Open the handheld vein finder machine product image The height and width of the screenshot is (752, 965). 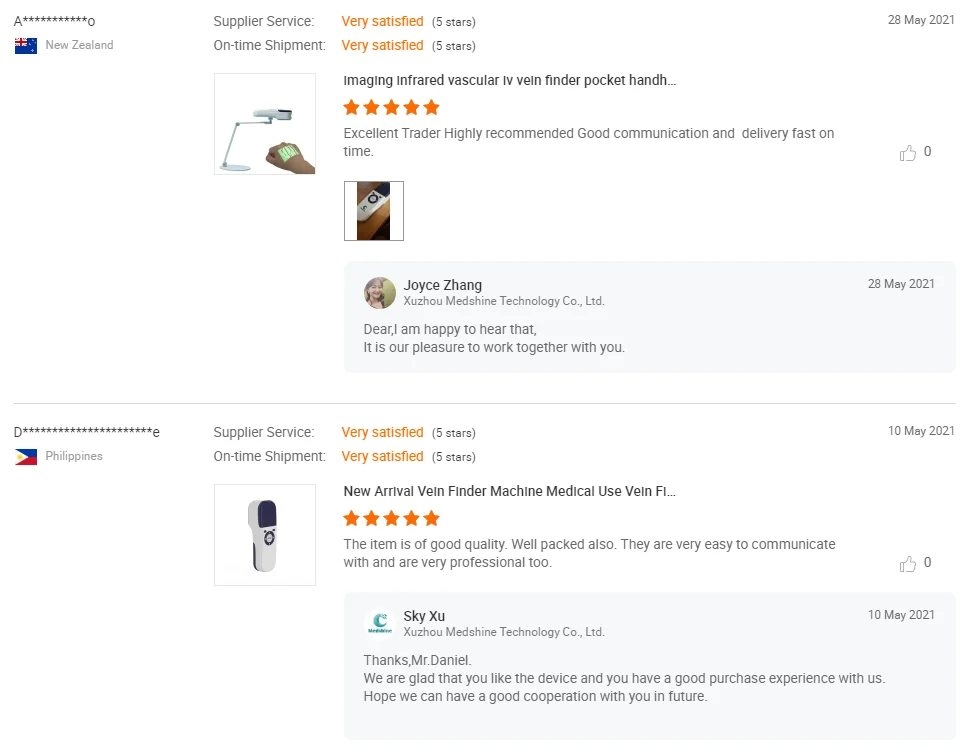tap(265, 535)
